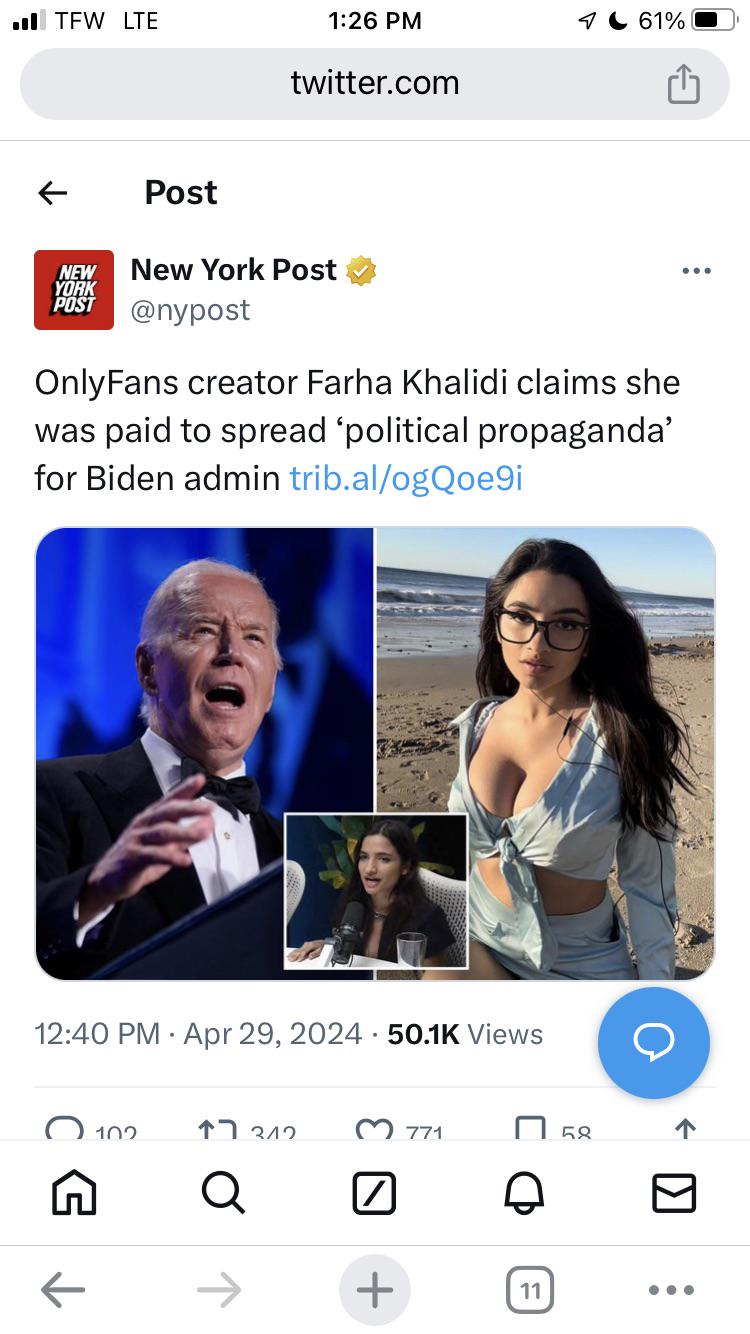This screenshot has height=1334, width=750.
Task: Open the Notifications bell
Action: coord(524,1193)
